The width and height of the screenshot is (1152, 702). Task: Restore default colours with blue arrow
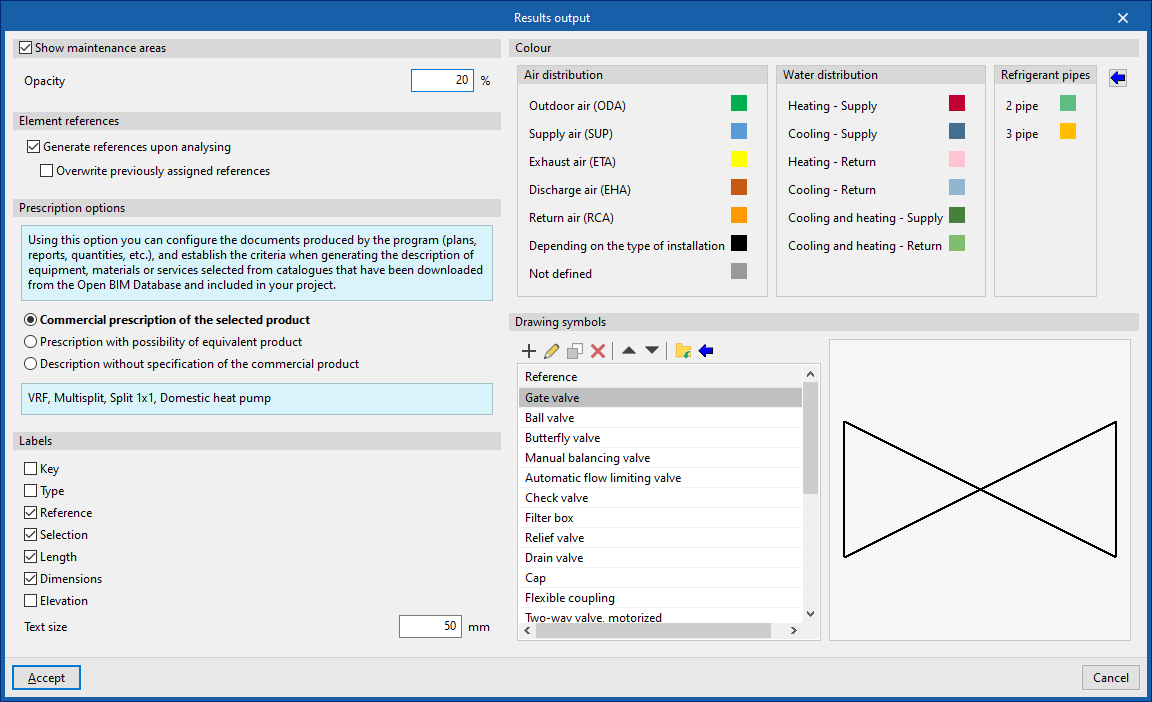[1118, 78]
